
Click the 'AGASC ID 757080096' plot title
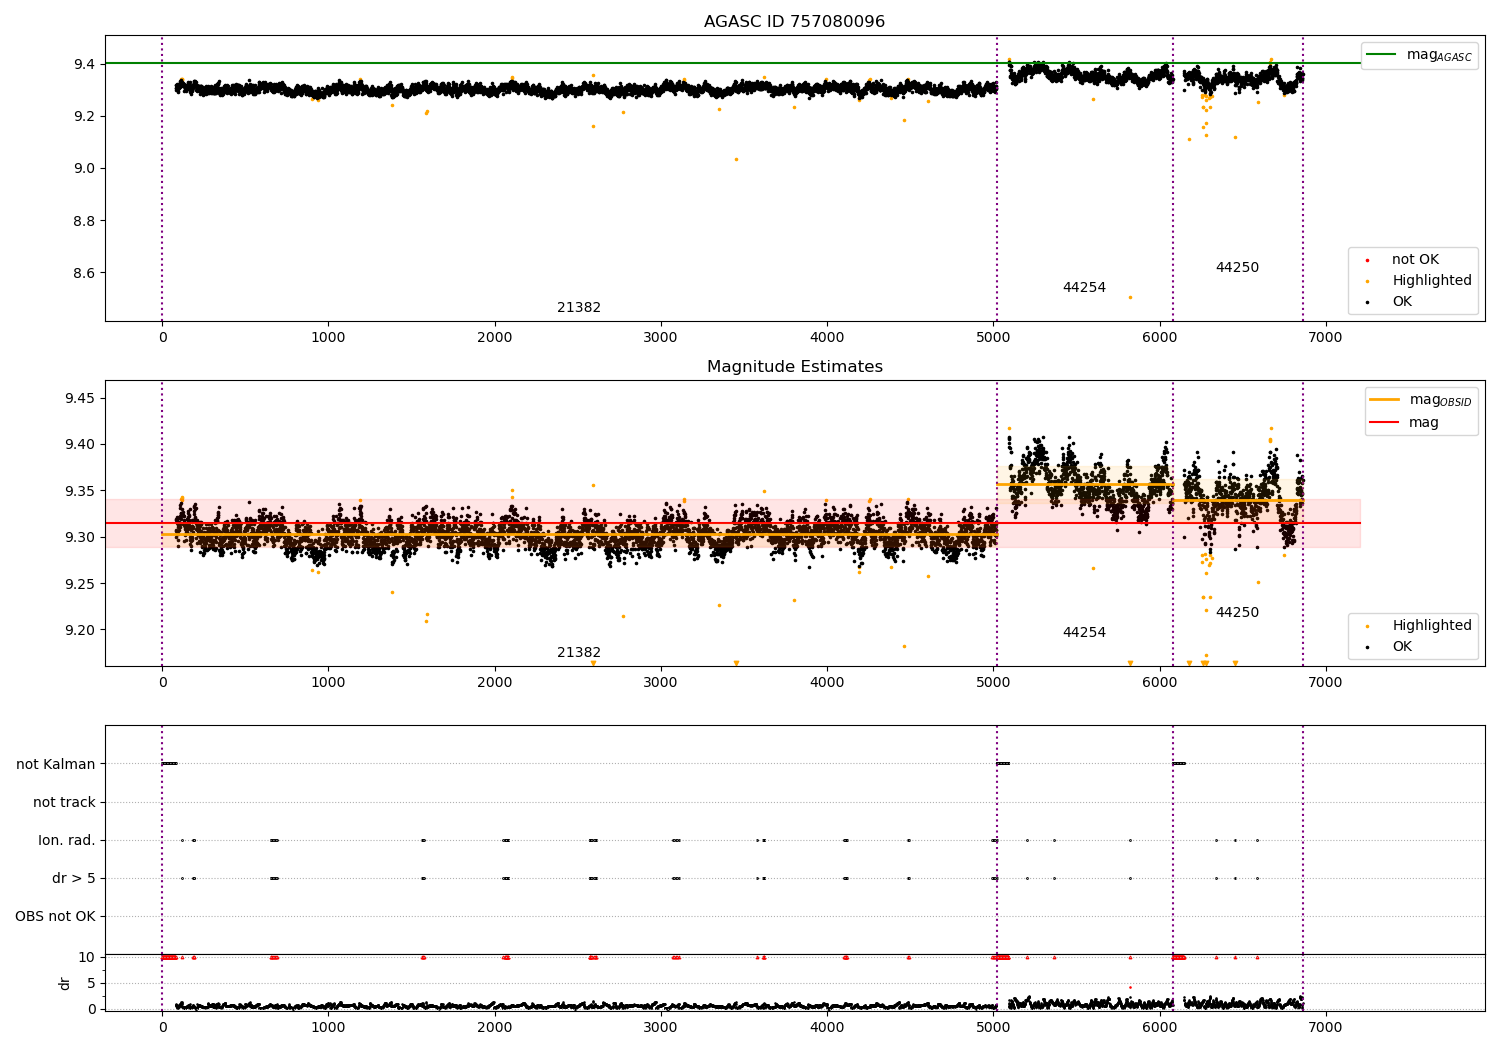(x=794, y=22)
